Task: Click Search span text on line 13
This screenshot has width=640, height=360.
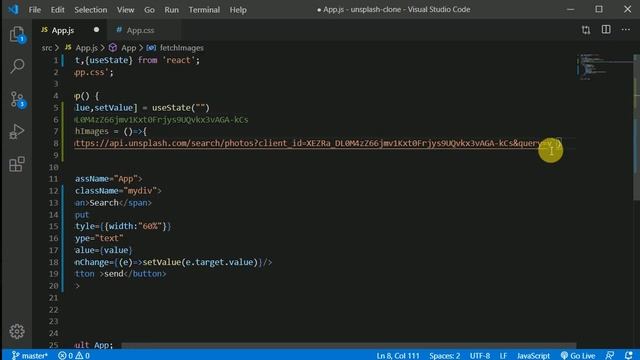Action: [104, 203]
